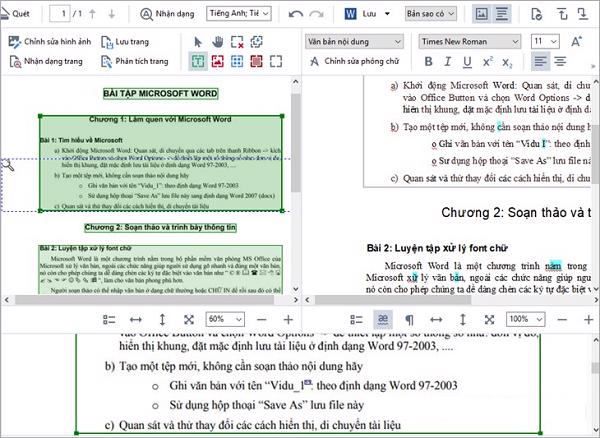Undo the last action

[296, 14]
